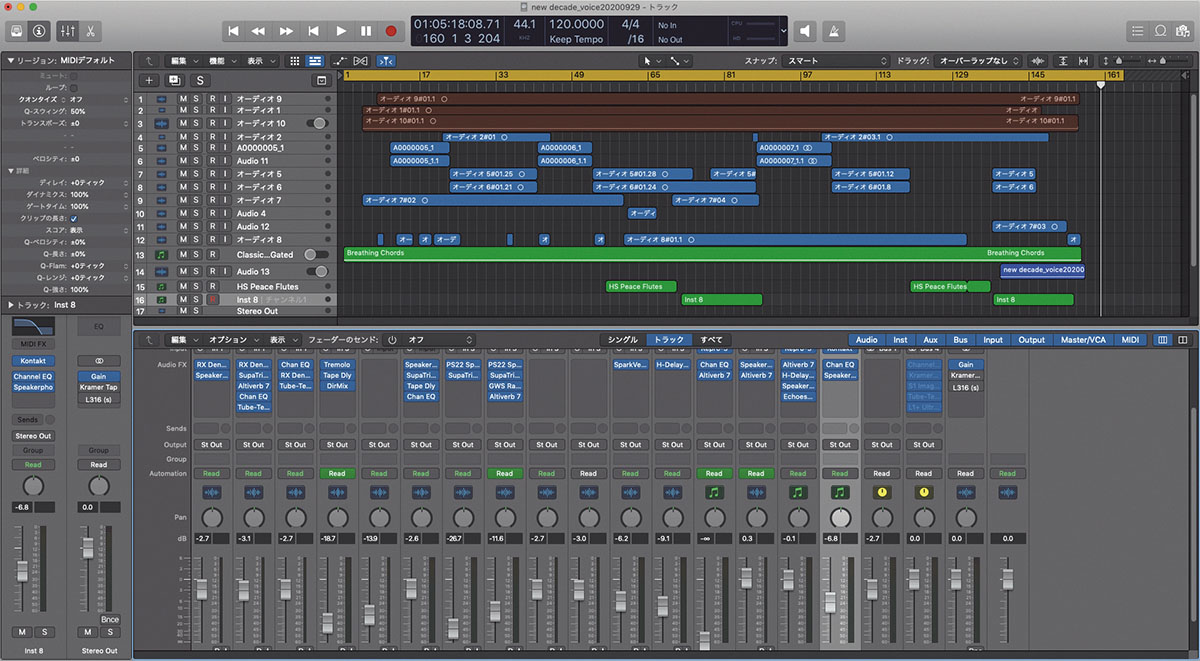1200x661 pixels.
Task: Open the mixer オプション menu
Action: coord(232,340)
